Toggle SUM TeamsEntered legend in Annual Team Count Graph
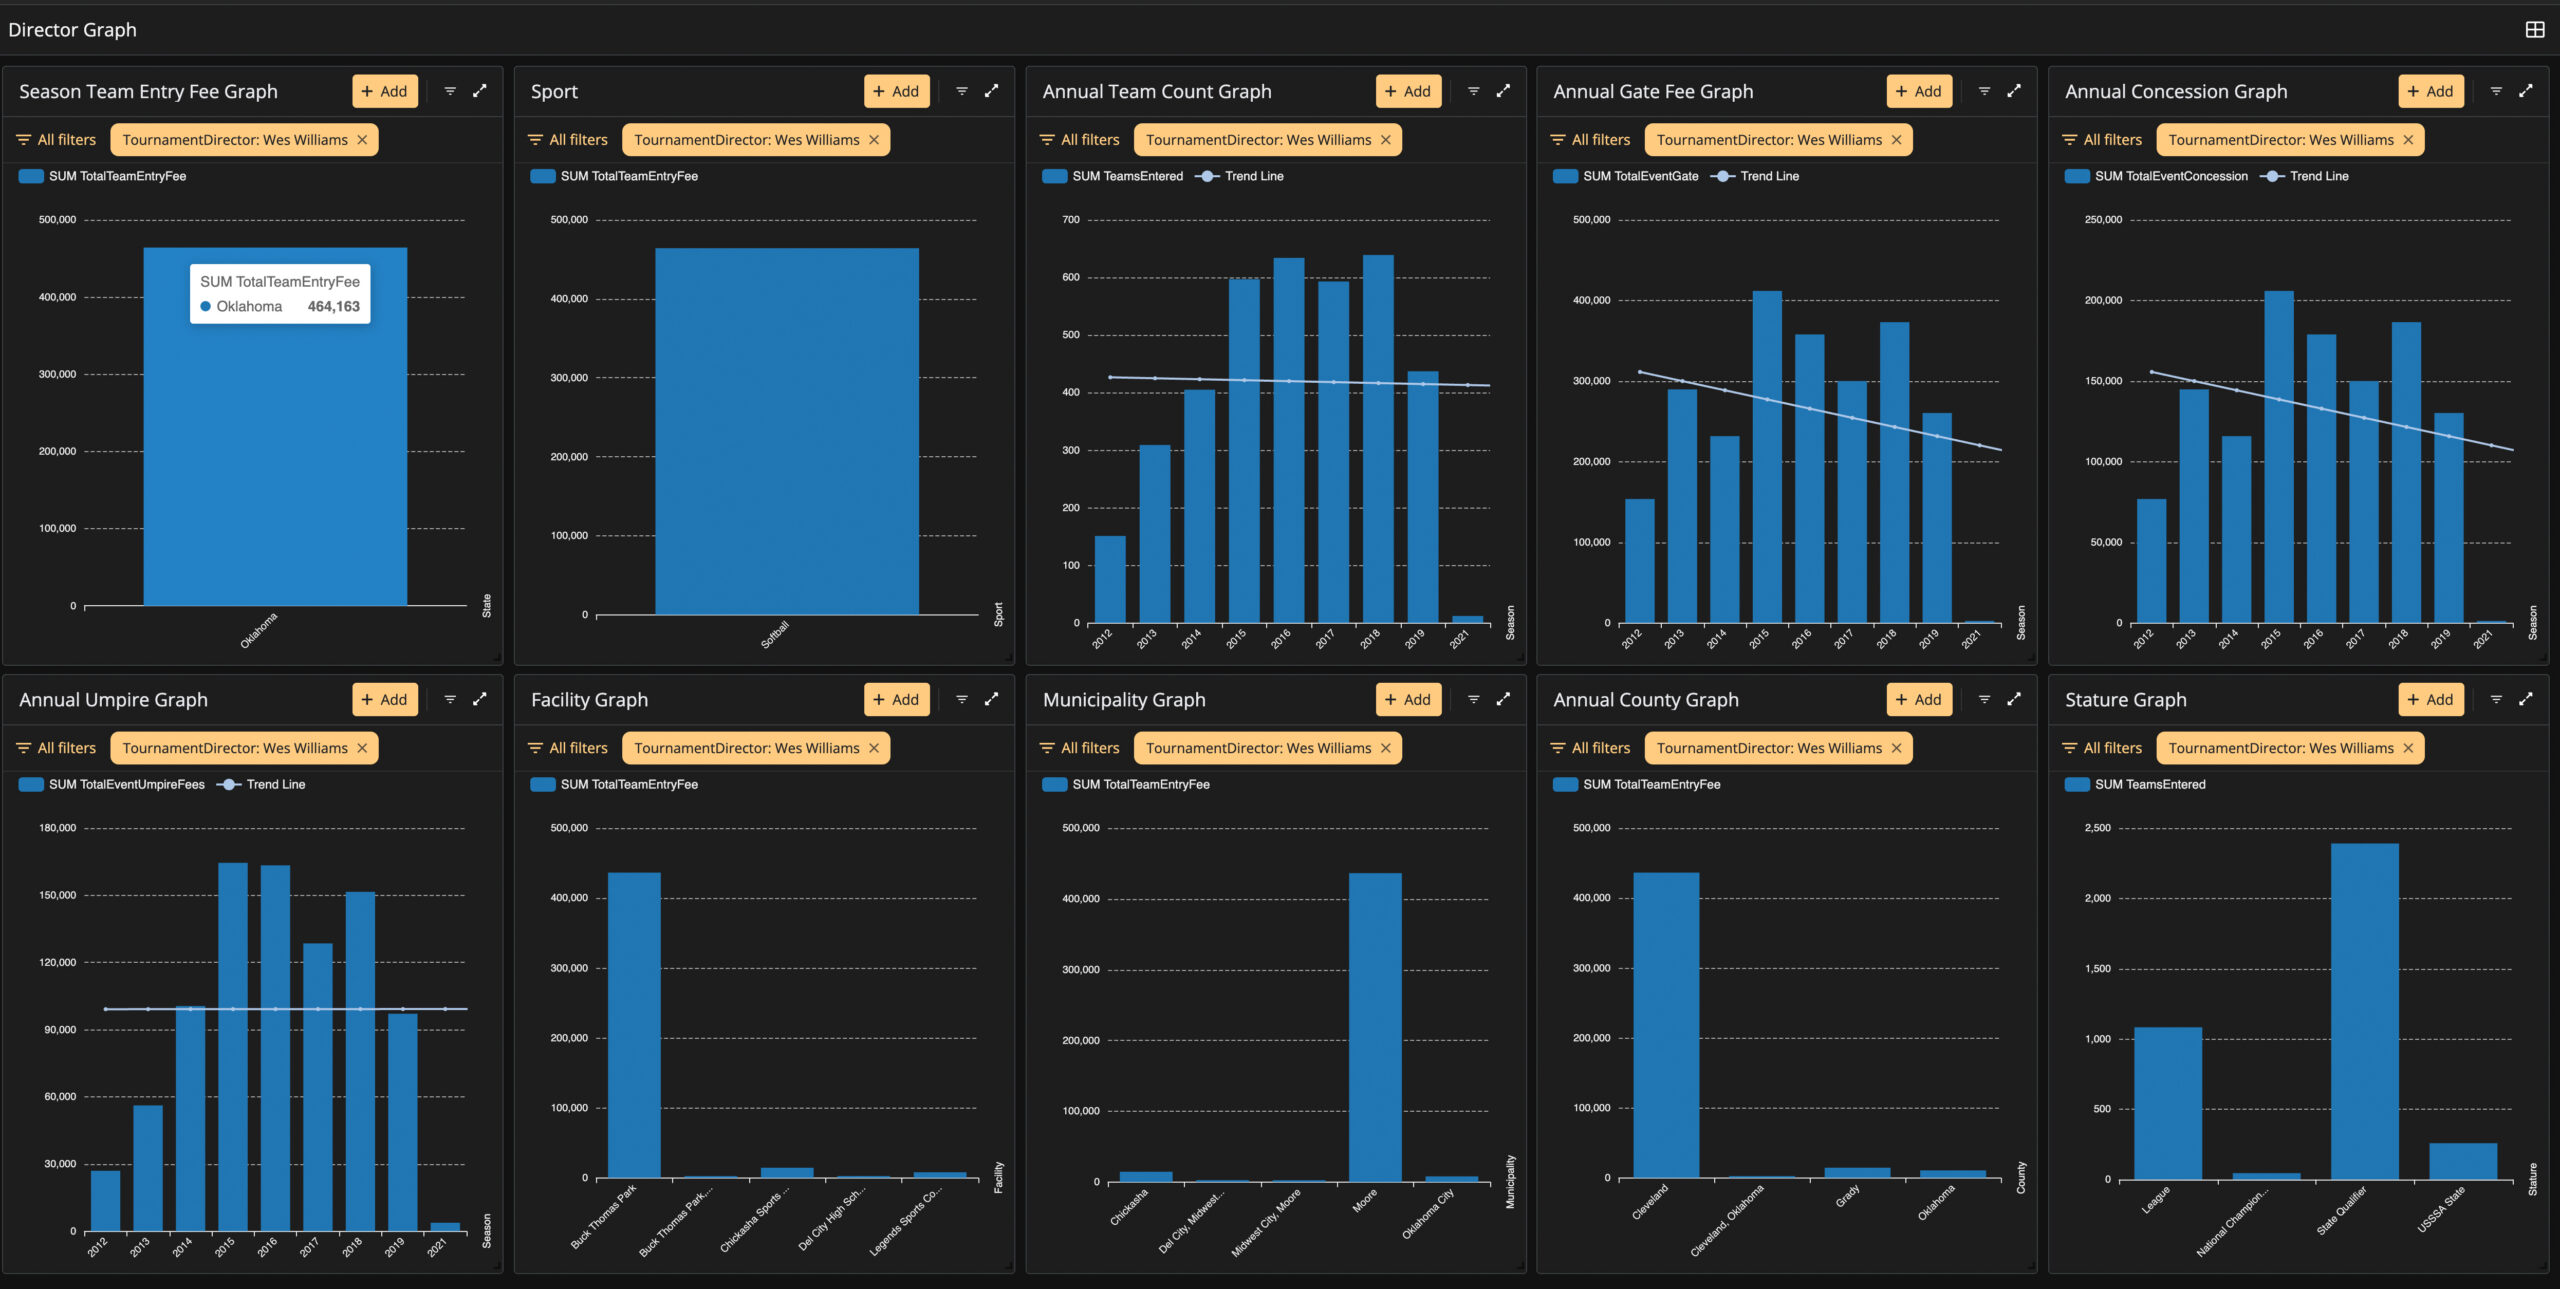The image size is (2560, 1289). point(1113,176)
